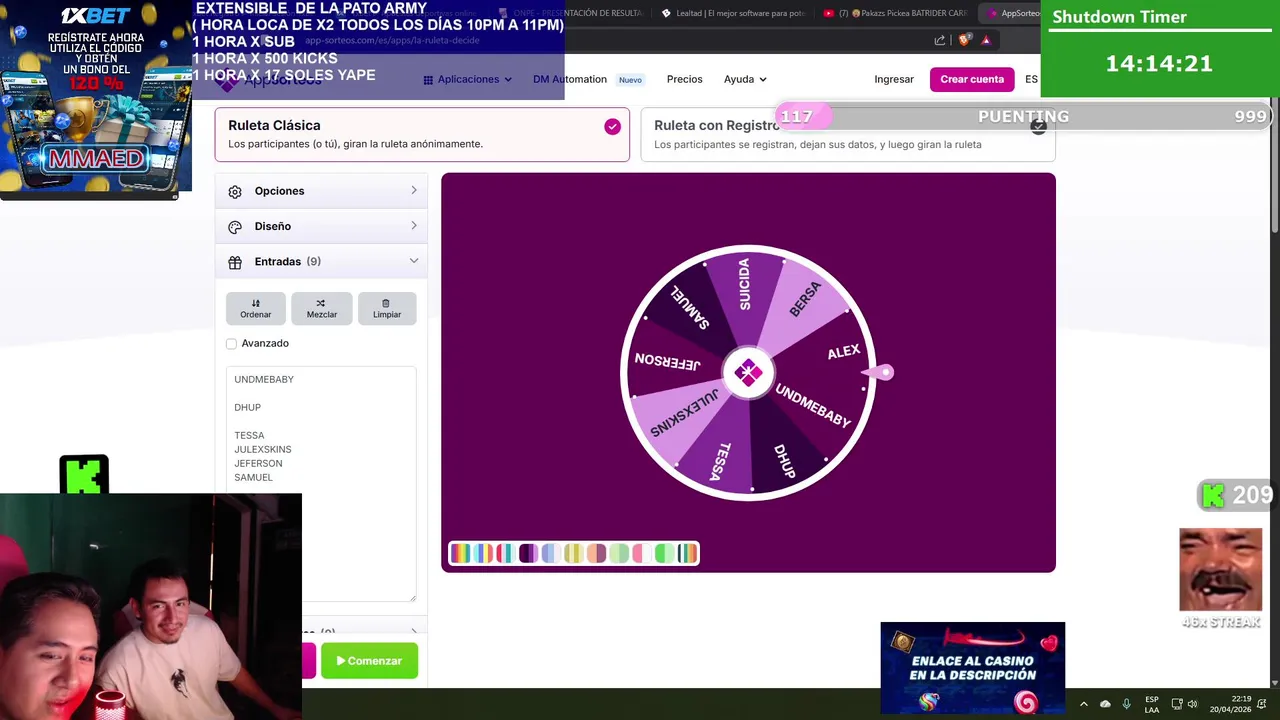This screenshot has width=1280, height=720.
Task: Open the Brave Rewards triangle icon
Action: pyautogui.click(x=986, y=40)
